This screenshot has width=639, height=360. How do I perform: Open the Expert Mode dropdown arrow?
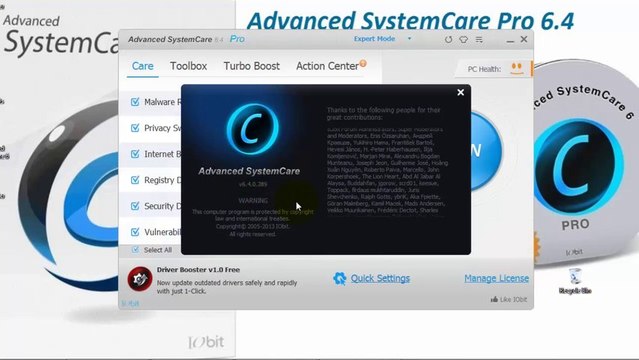coord(410,39)
